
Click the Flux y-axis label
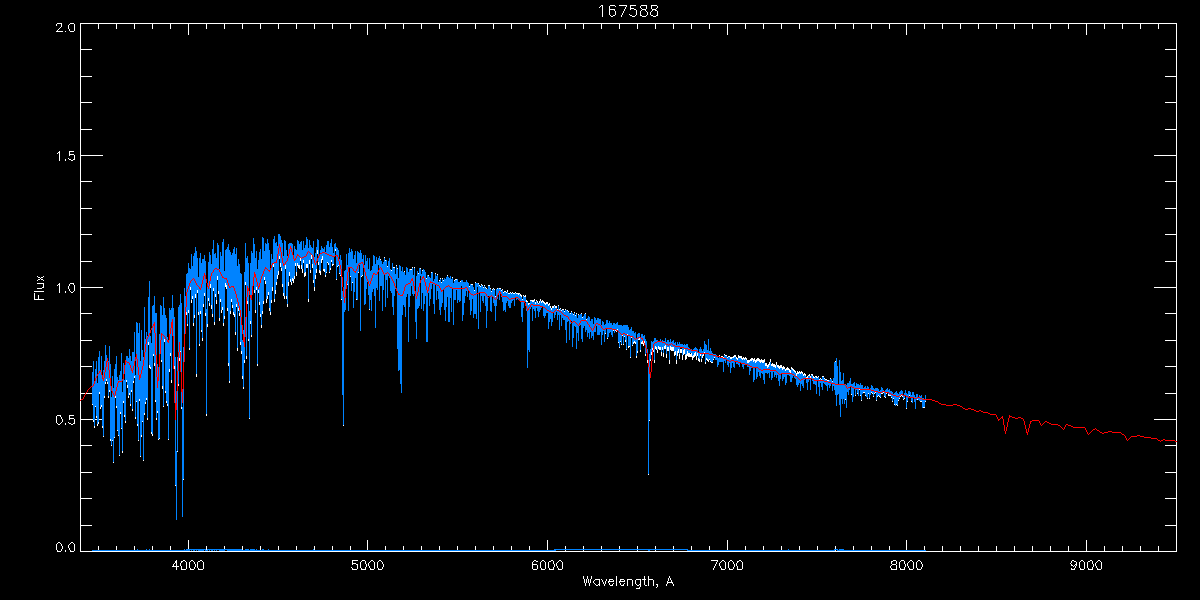pos(39,288)
